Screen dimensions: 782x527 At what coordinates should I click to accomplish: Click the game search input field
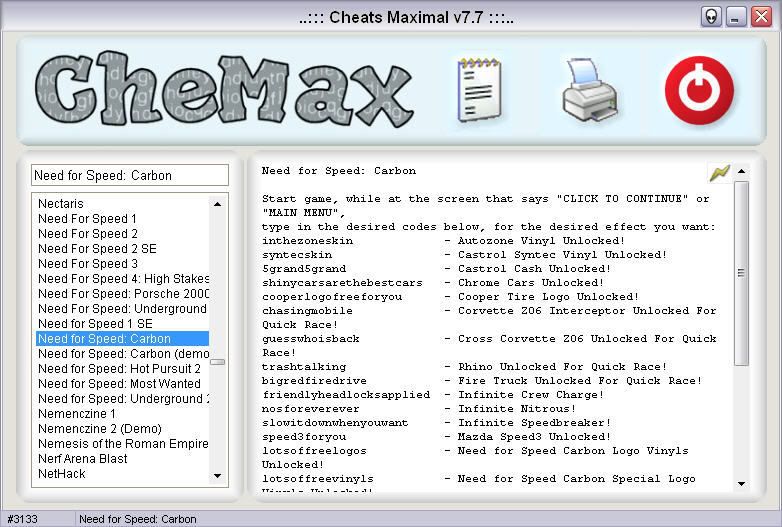130,176
